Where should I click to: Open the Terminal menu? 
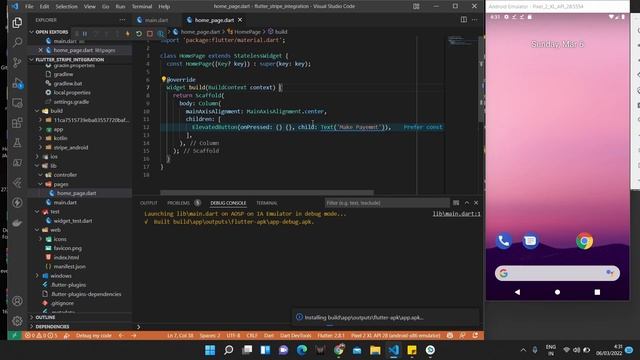tap(142, 7)
